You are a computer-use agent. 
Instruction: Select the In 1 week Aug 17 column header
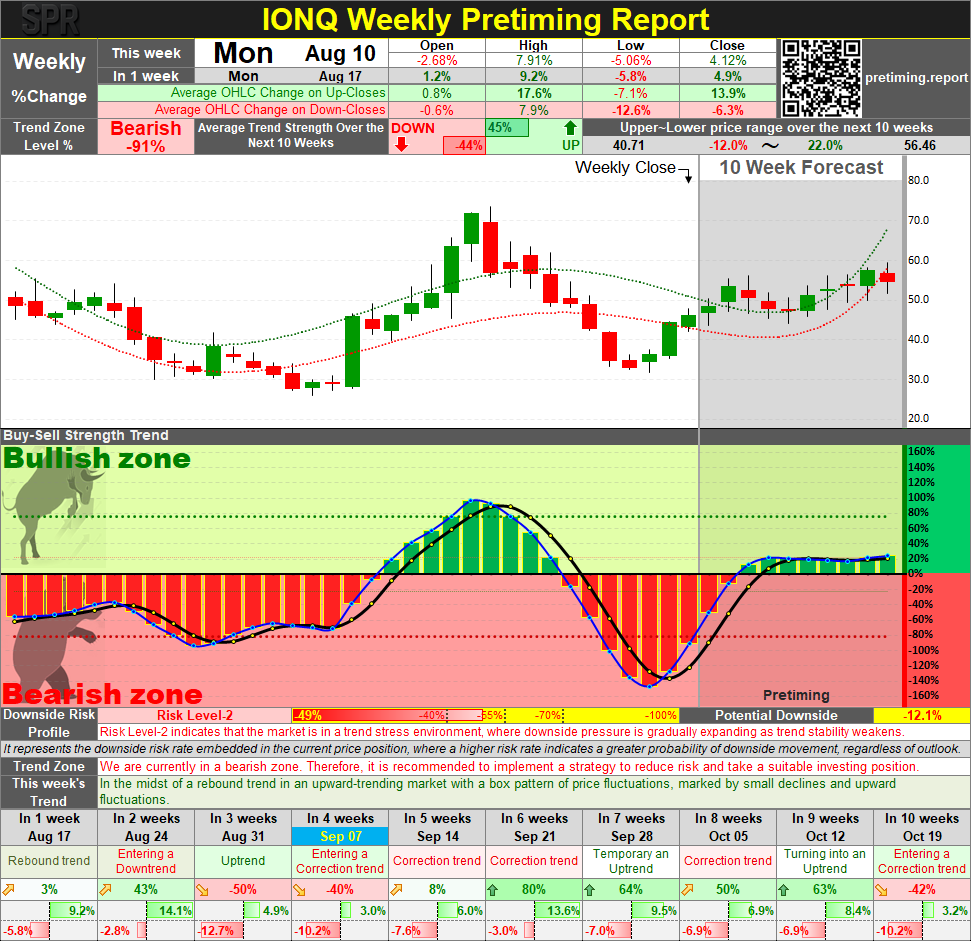(49, 827)
